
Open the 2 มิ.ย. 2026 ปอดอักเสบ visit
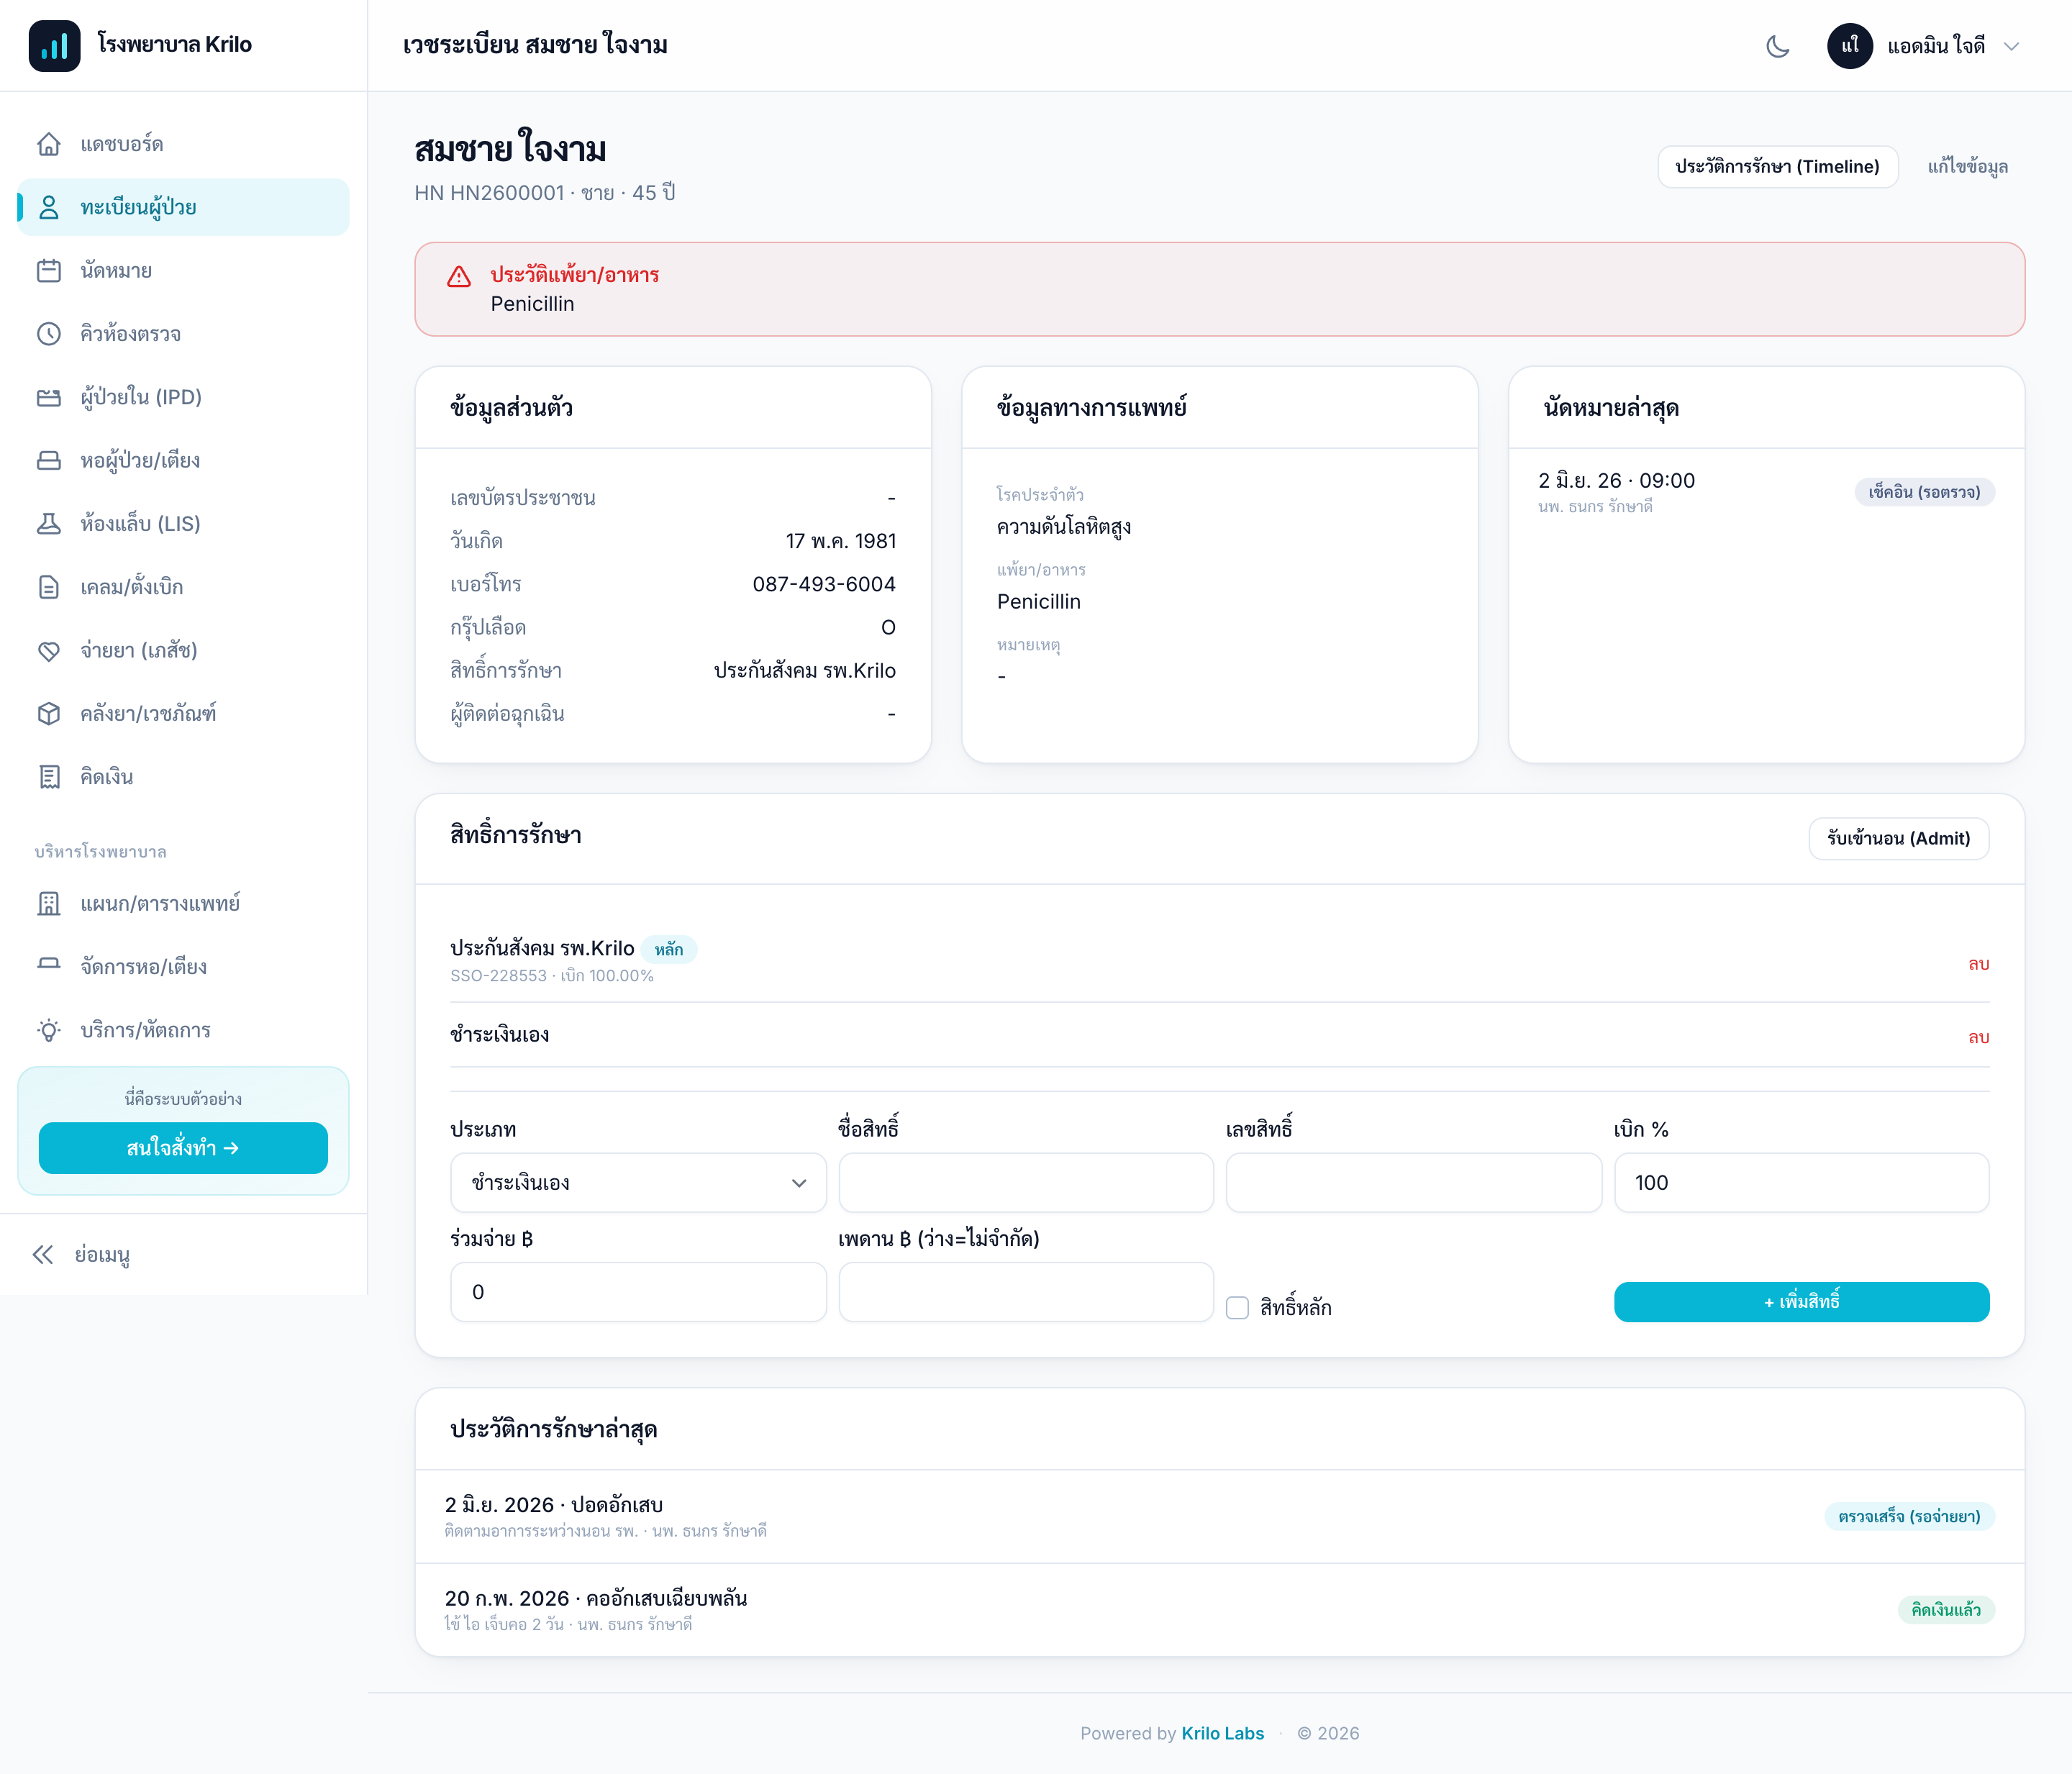[x=1219, y=1516]
